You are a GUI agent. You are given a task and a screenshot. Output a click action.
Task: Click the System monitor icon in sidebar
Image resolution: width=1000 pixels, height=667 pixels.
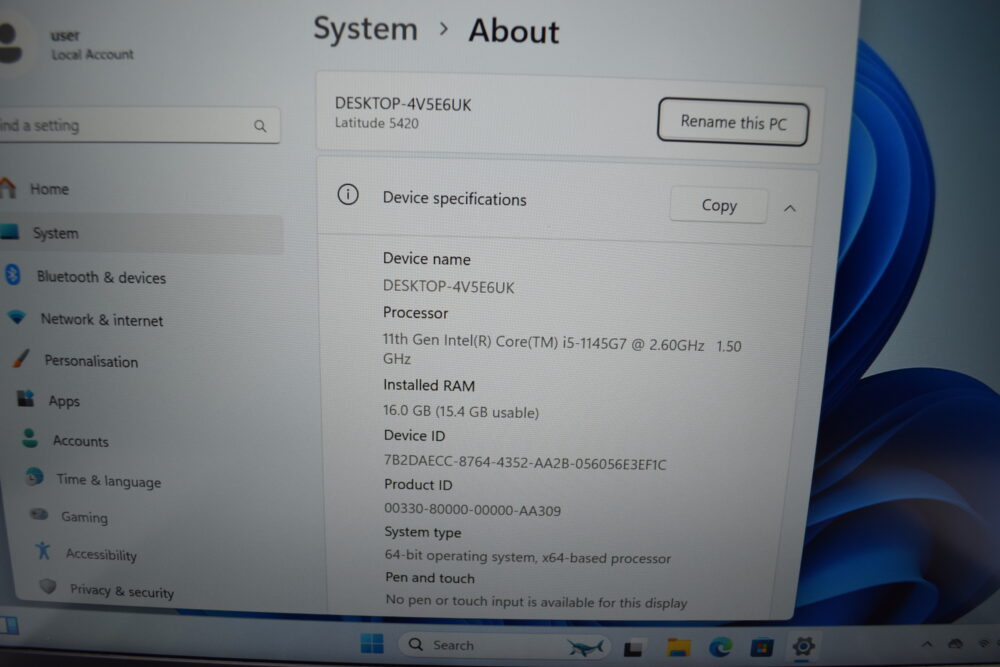tap(10, 231)
